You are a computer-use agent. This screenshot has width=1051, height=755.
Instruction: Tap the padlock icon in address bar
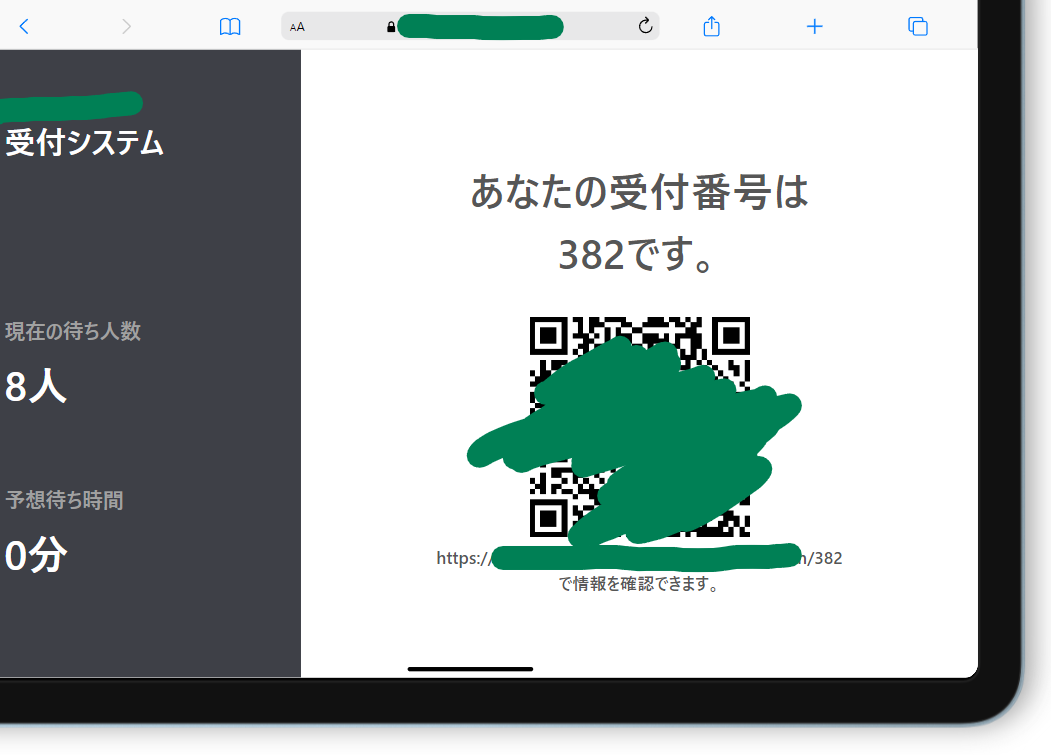[391, 27]
